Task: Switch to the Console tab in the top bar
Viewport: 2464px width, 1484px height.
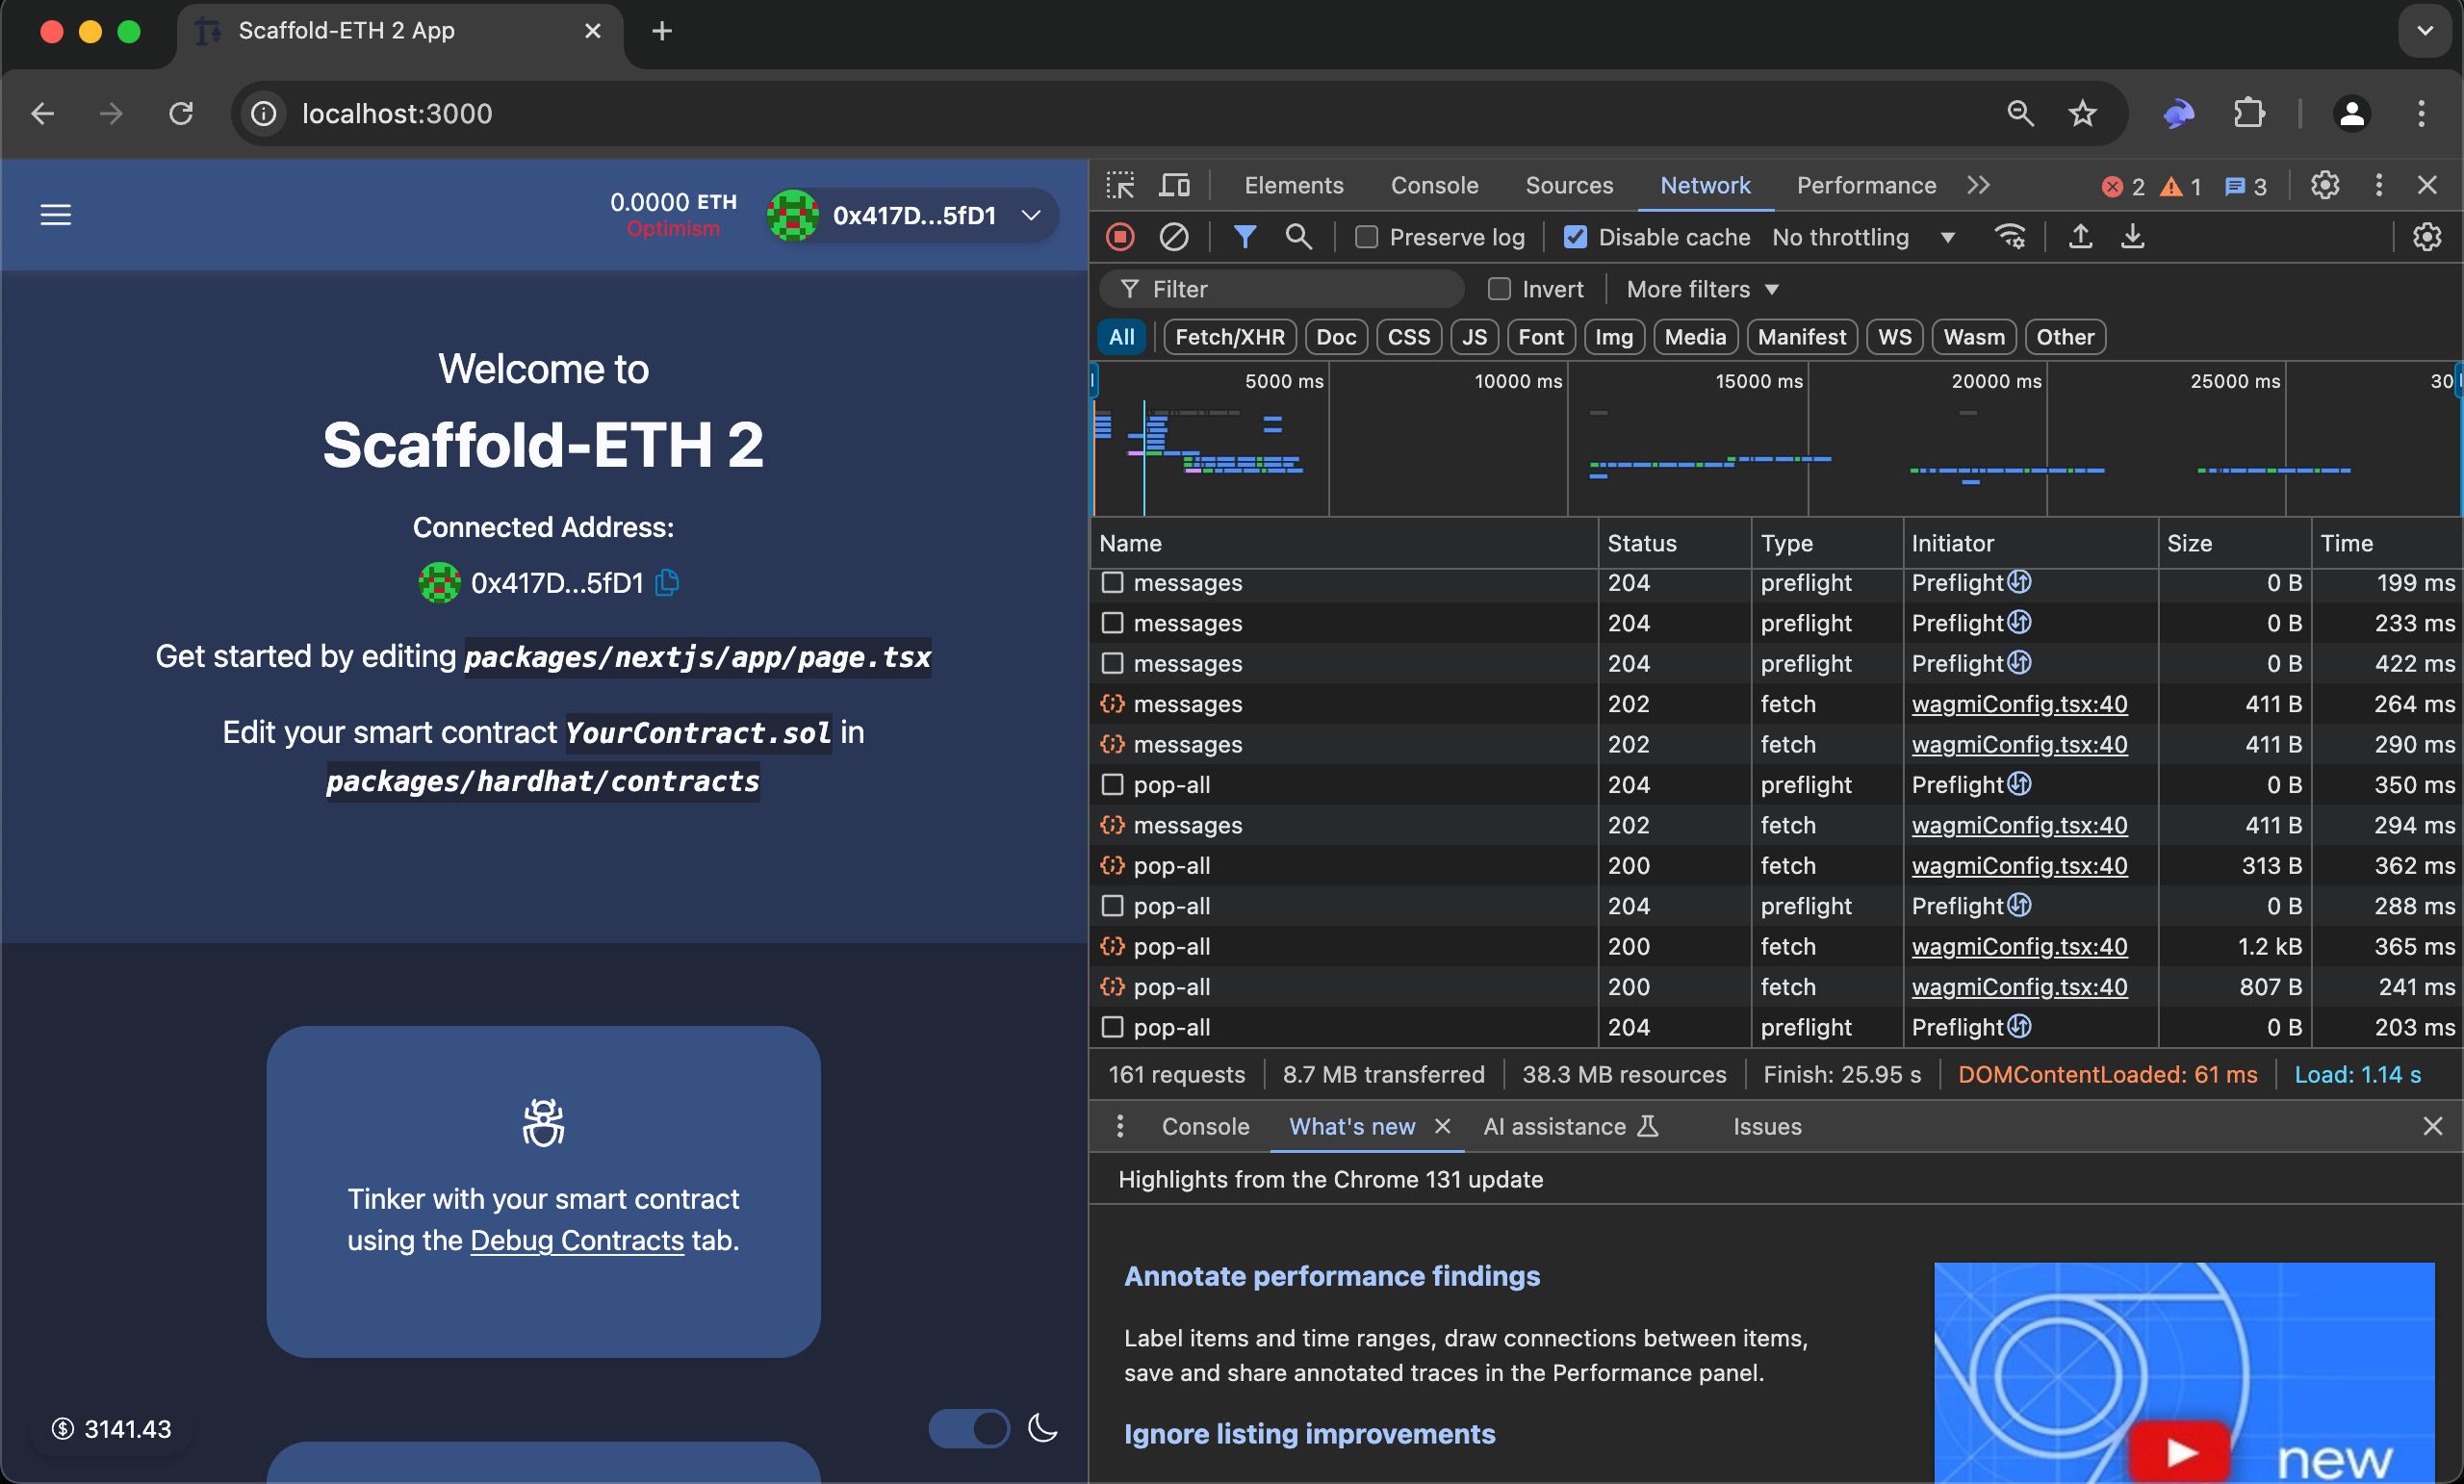Action: (1434, 185)
